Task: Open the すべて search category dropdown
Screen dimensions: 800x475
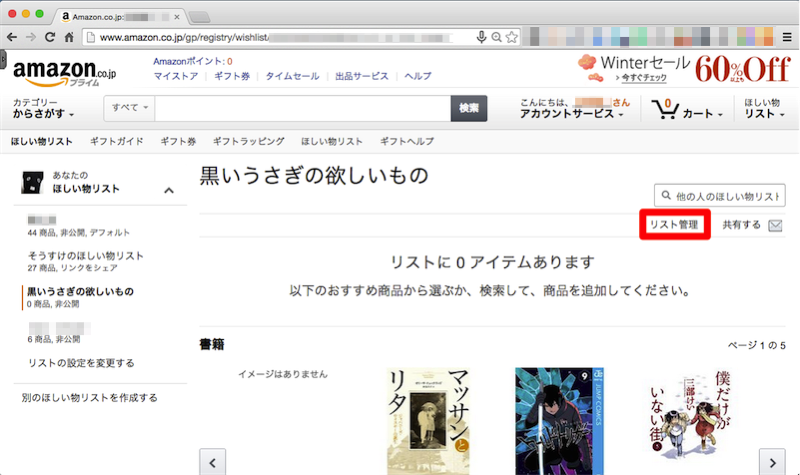Action: [x=130, y=108]
